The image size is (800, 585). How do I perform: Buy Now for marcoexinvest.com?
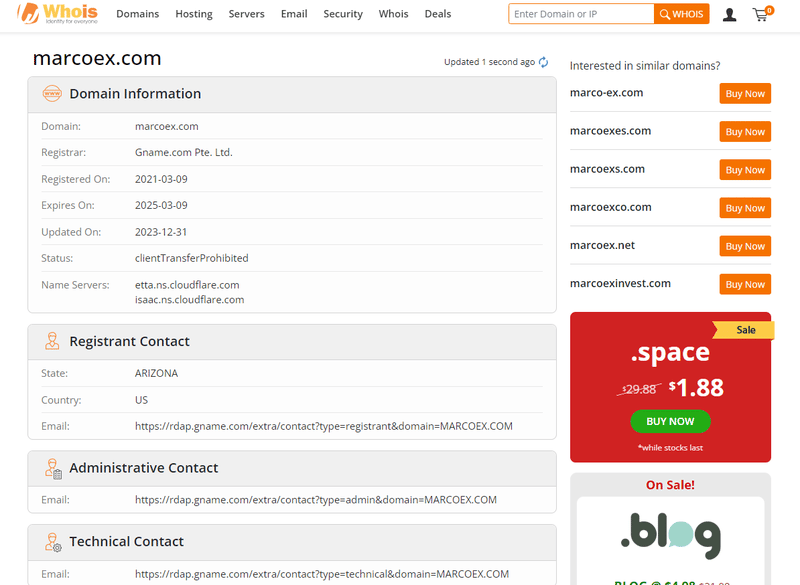[x=745, y=285]
